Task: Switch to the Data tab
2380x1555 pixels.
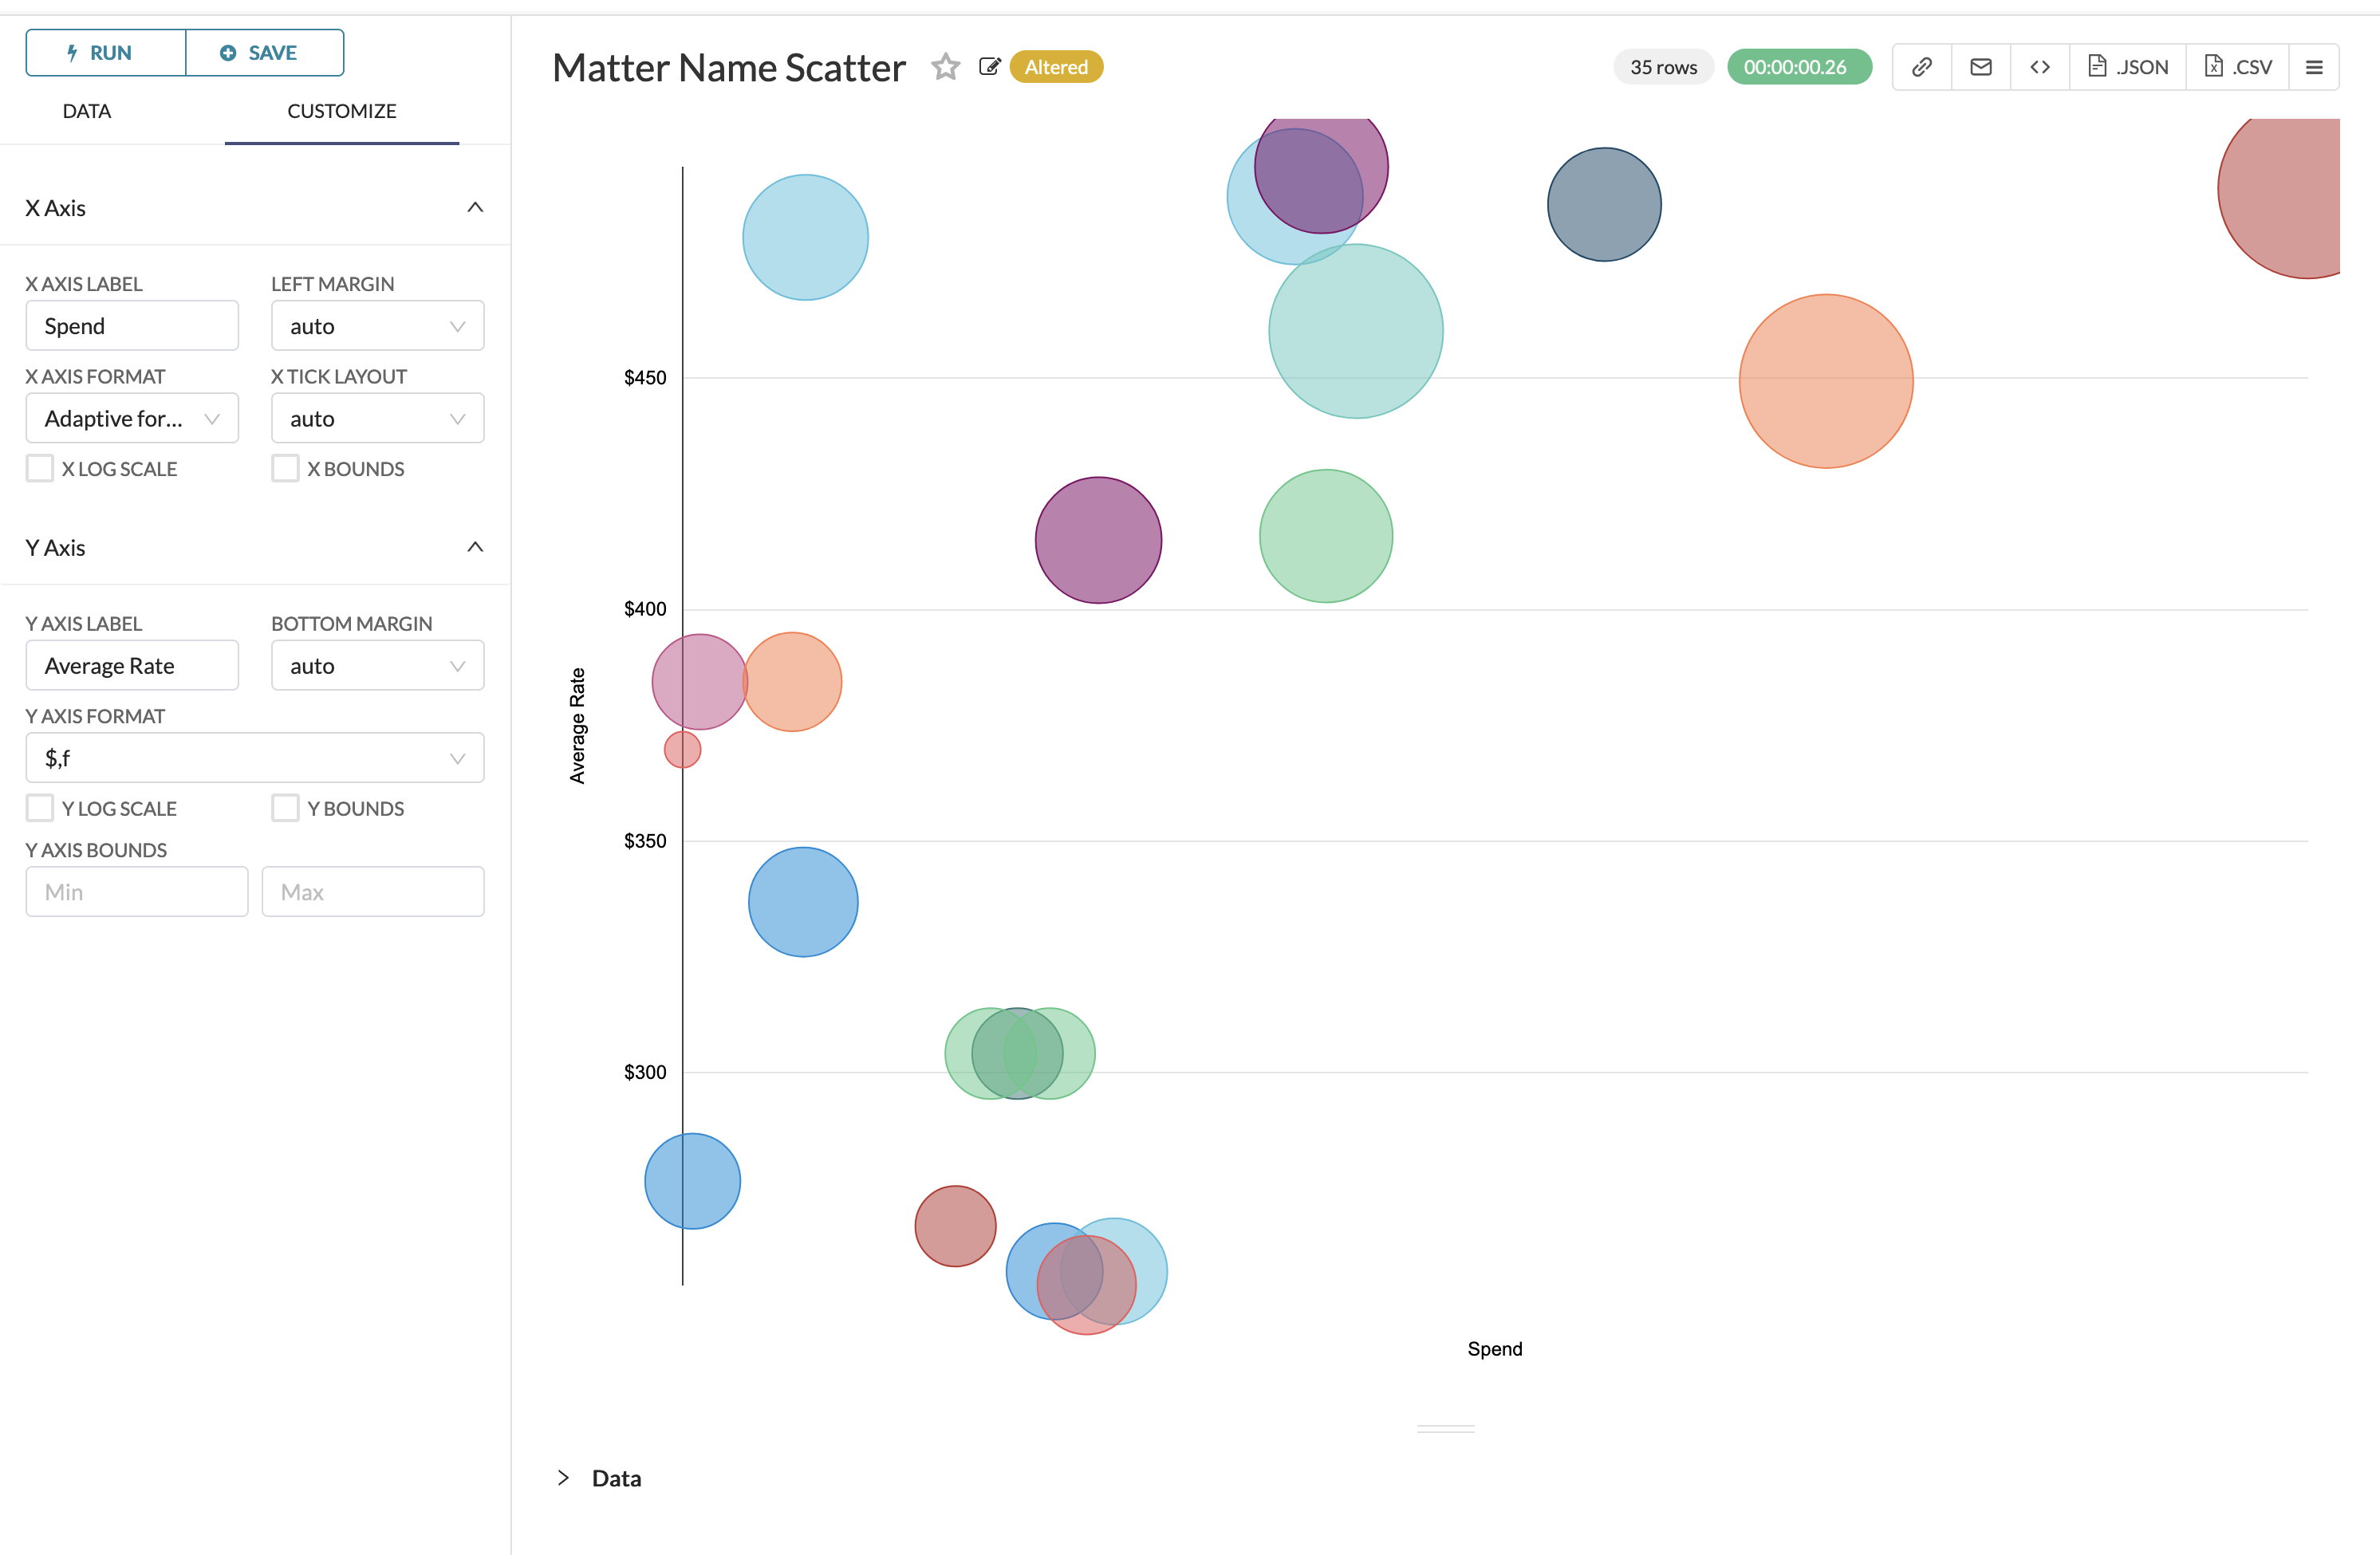Action: click(x=86, y=111)
